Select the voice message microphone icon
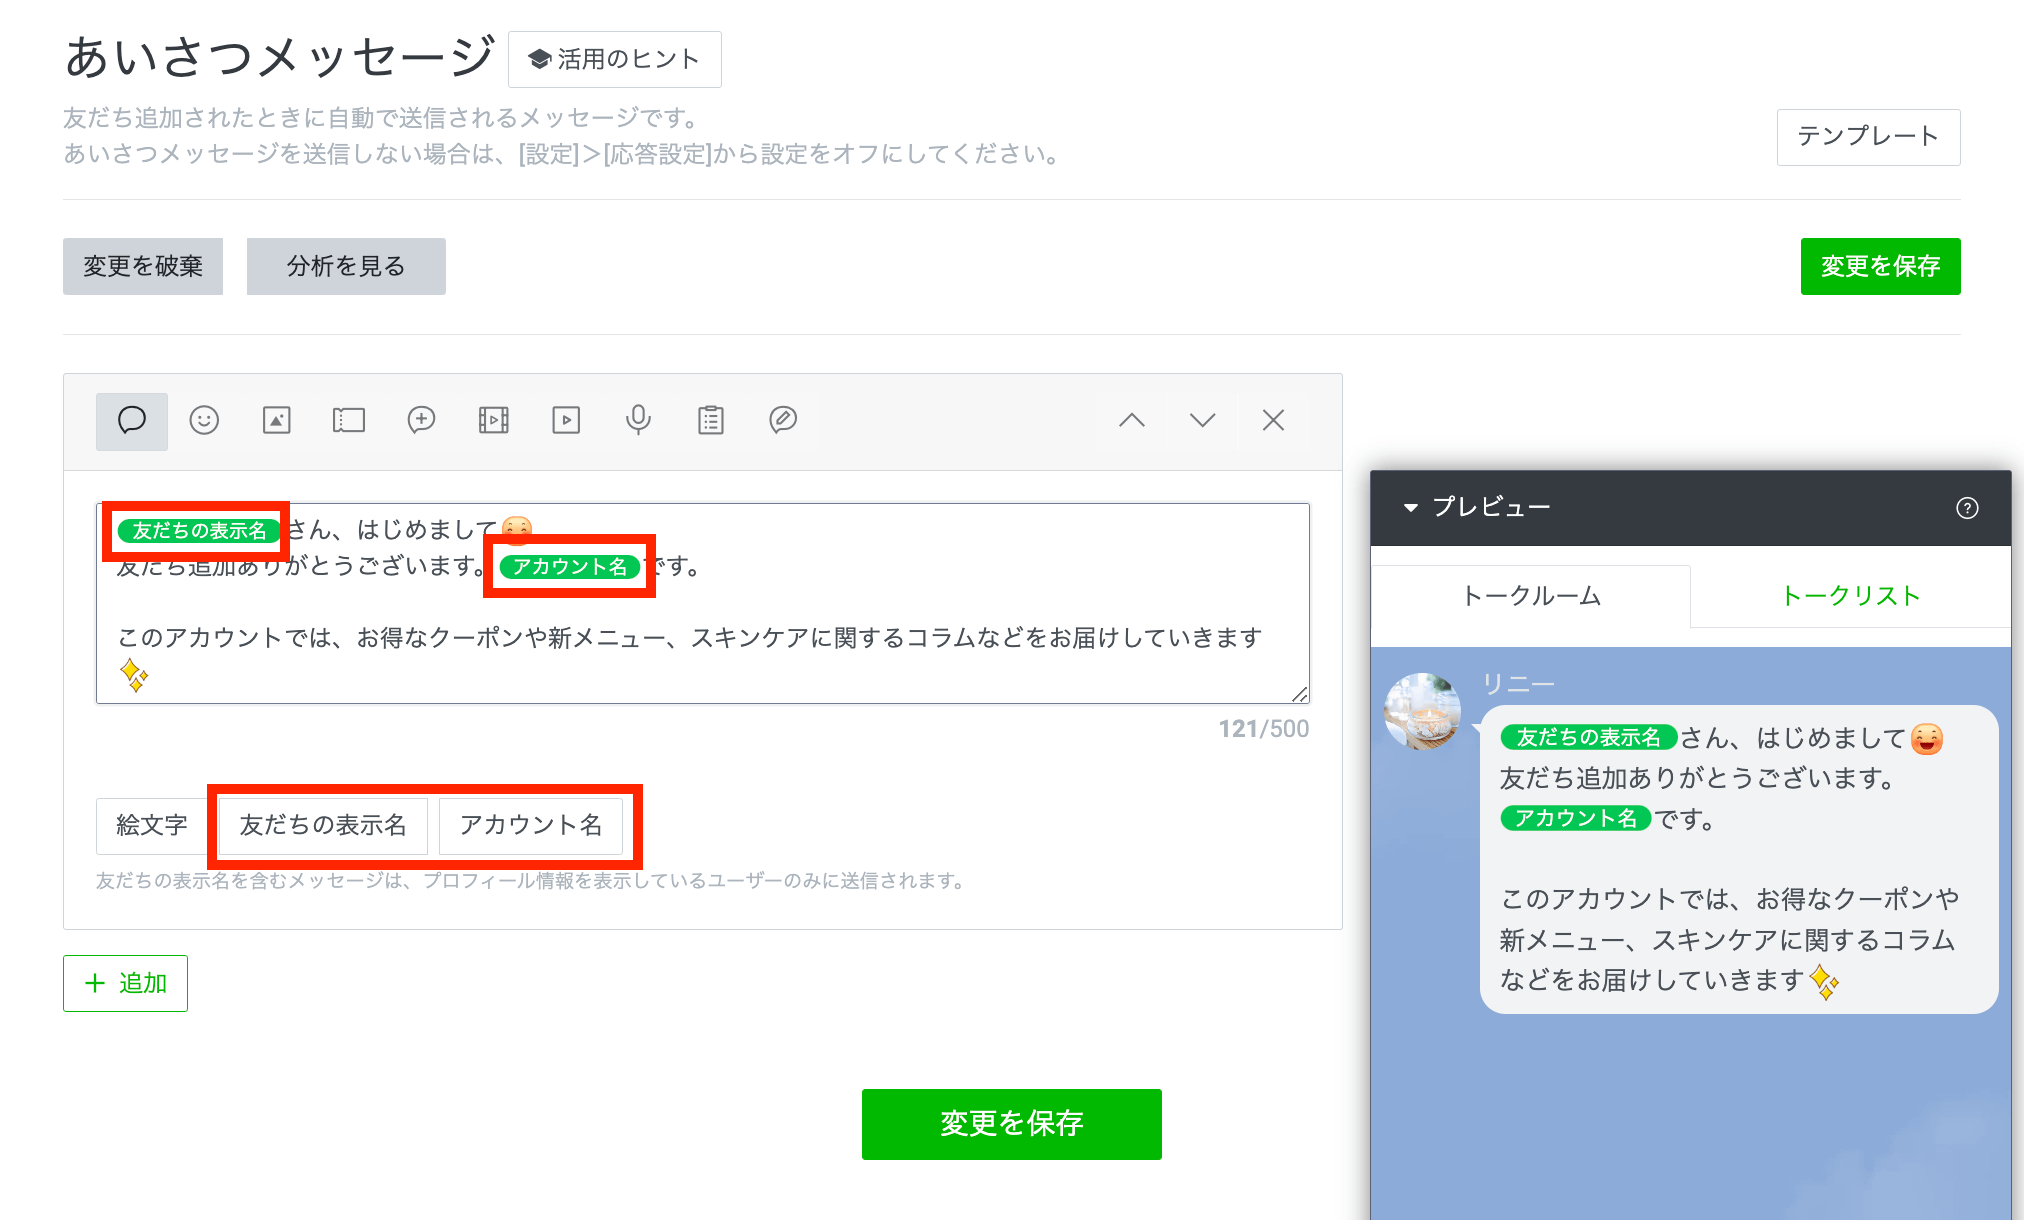Image resolution: width=2024 pixels, height=1220 pixels. [638, 421]
